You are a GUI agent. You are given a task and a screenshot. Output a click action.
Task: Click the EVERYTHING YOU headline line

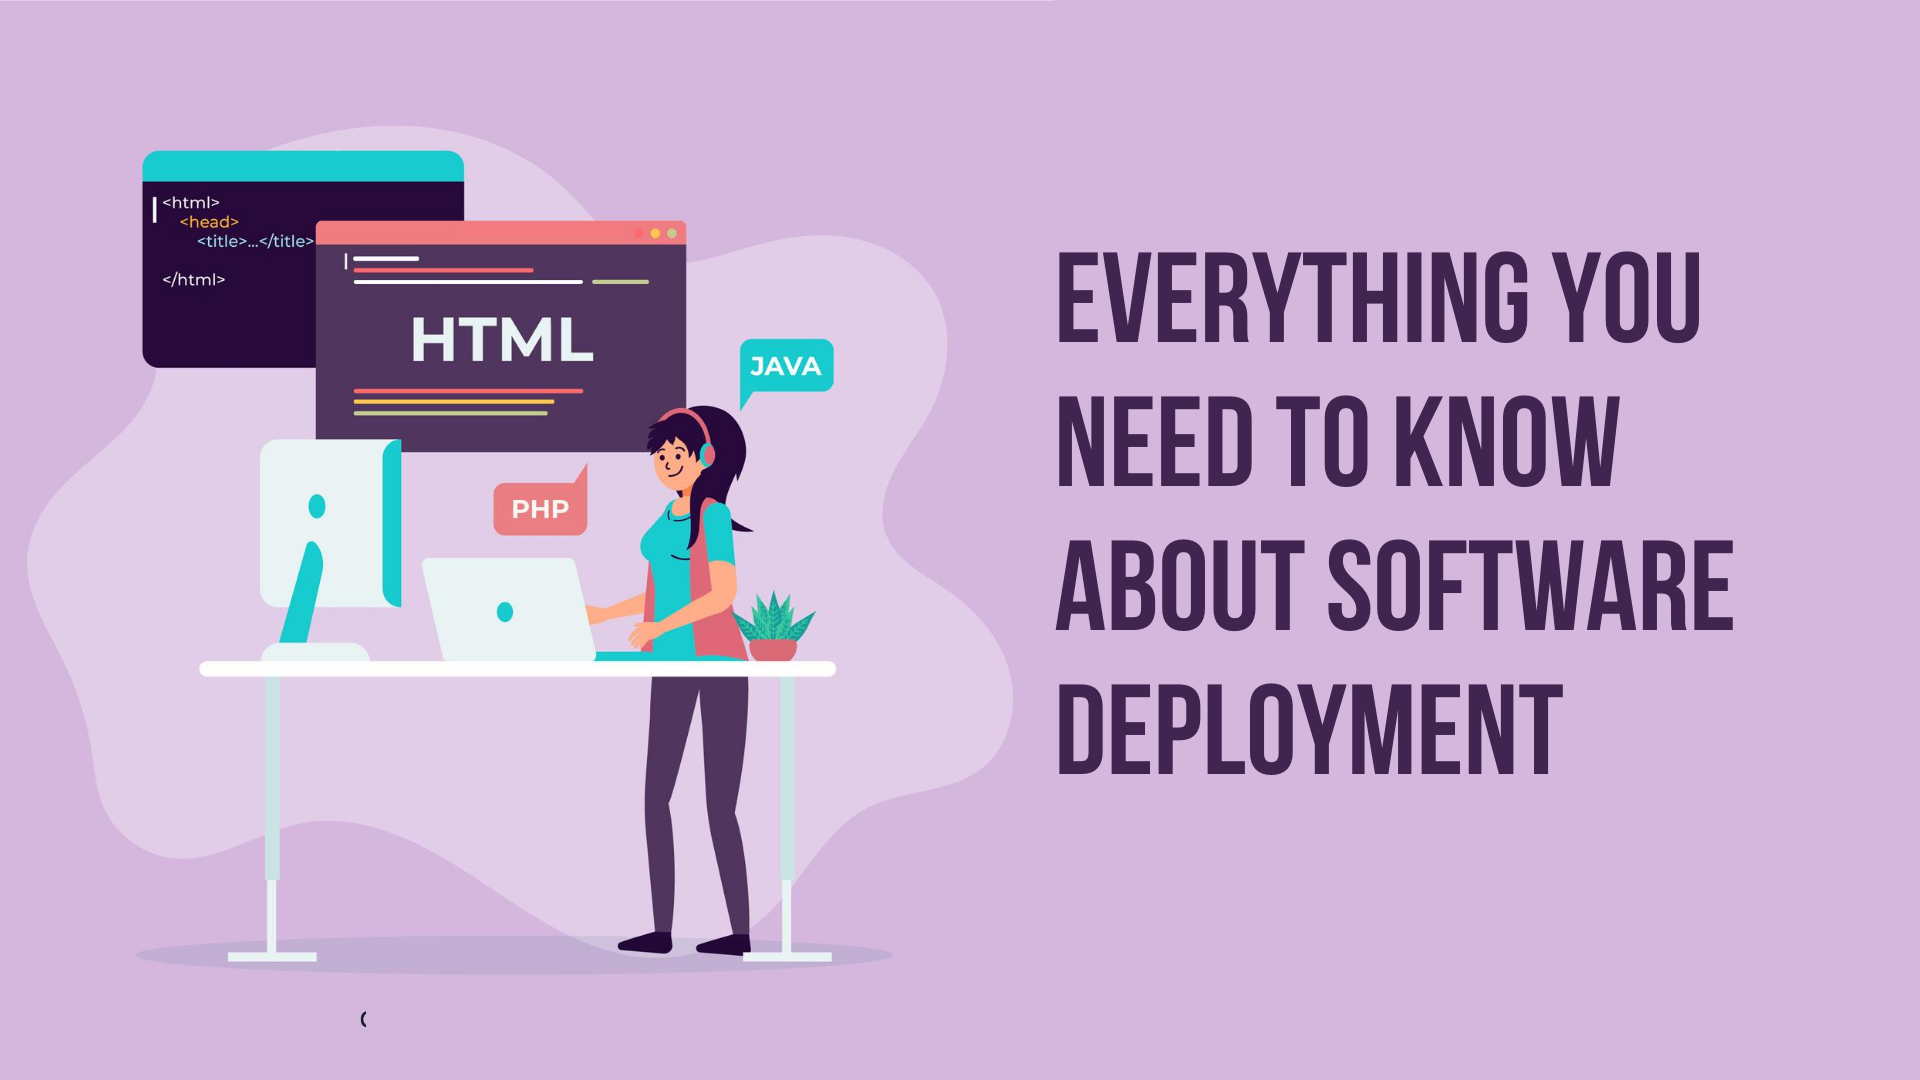[1378, 298]
